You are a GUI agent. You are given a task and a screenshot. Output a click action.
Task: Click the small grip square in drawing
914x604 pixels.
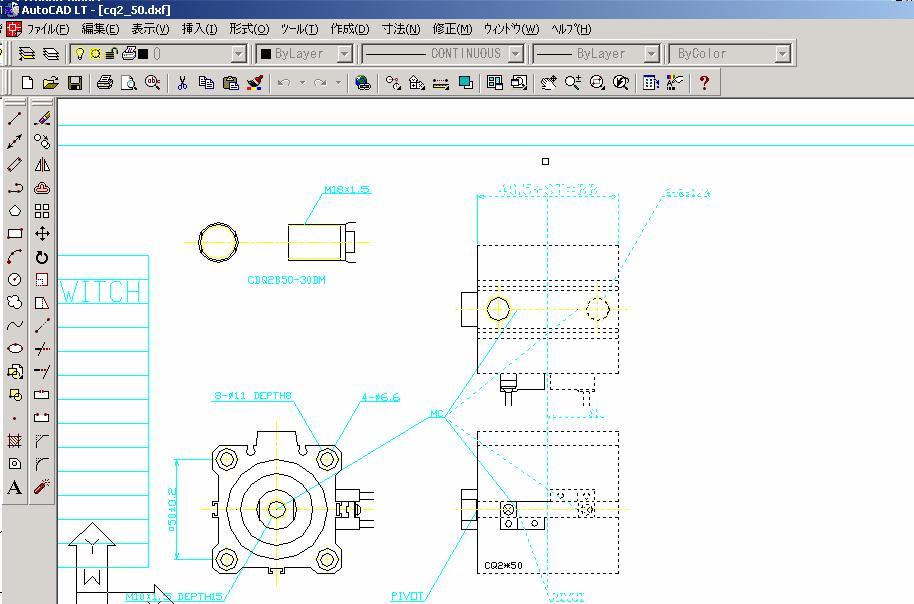545,161
